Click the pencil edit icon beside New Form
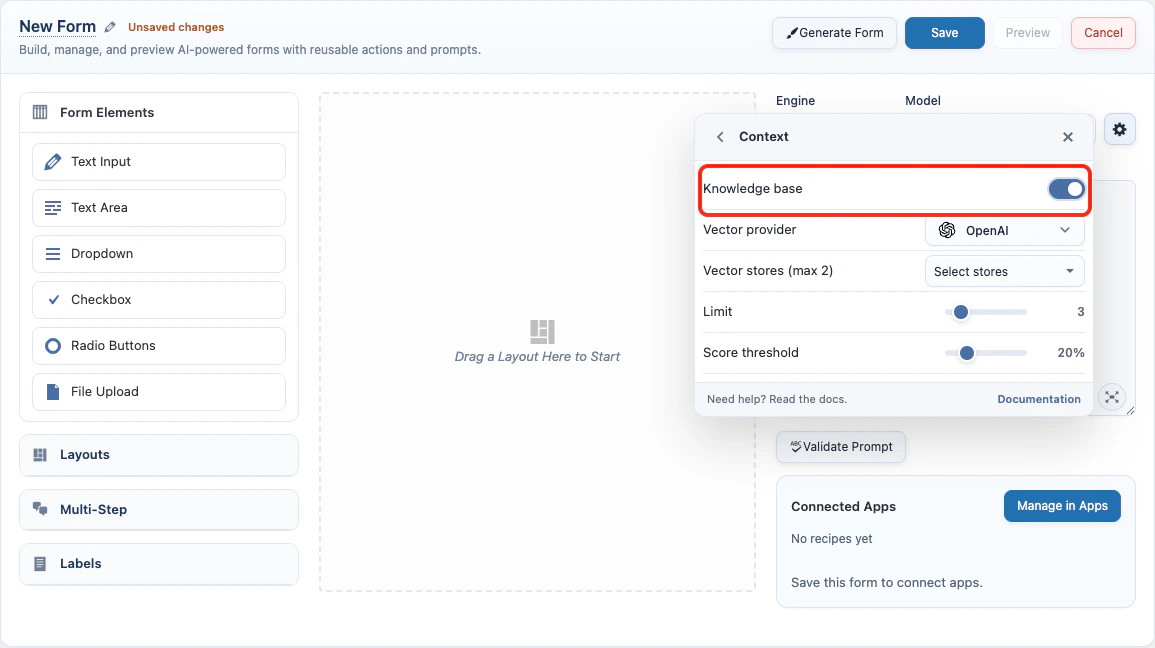1155x648 pixels. coord(110,26)
